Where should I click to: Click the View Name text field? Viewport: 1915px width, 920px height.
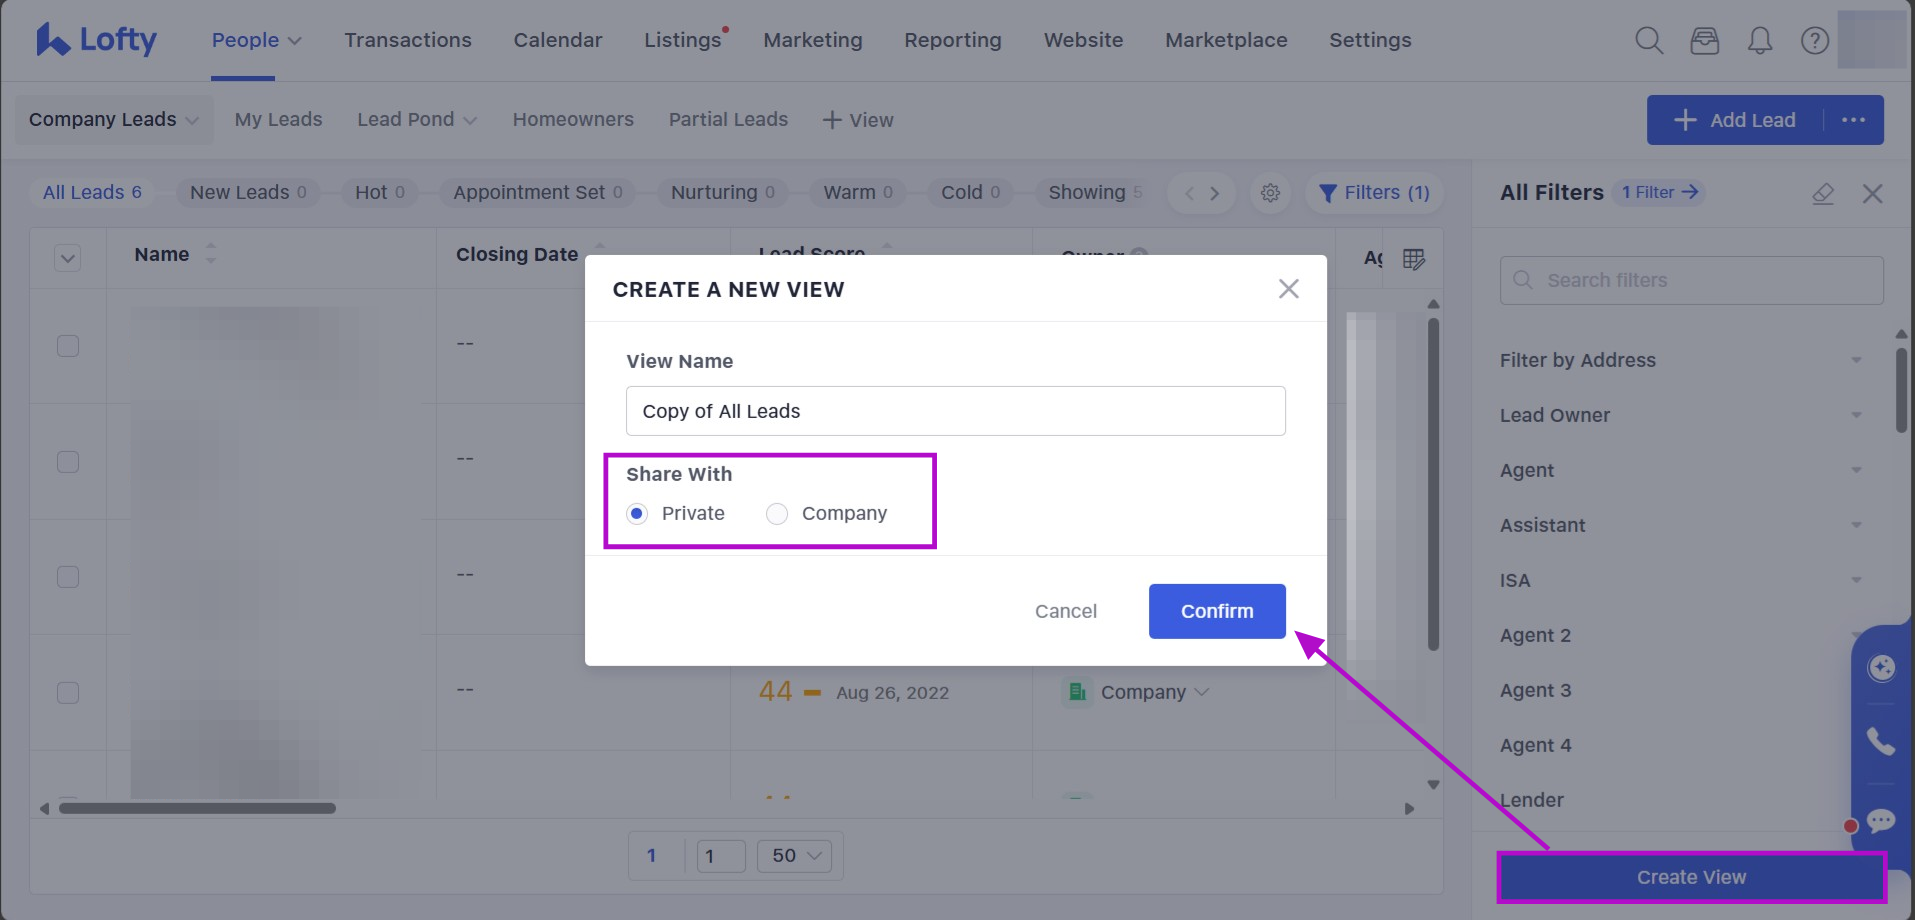pyautogui.click(x=955, y=411)
